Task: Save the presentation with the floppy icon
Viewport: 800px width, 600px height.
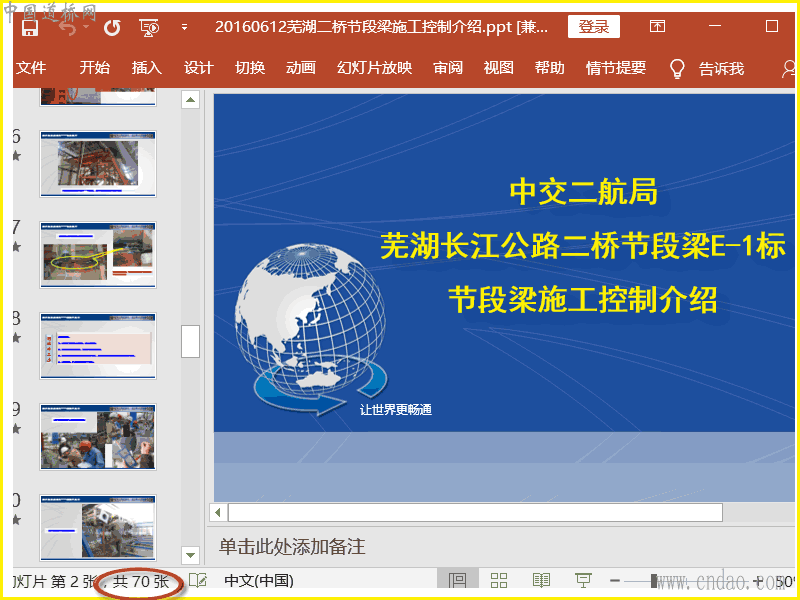Action: (30, 27)
